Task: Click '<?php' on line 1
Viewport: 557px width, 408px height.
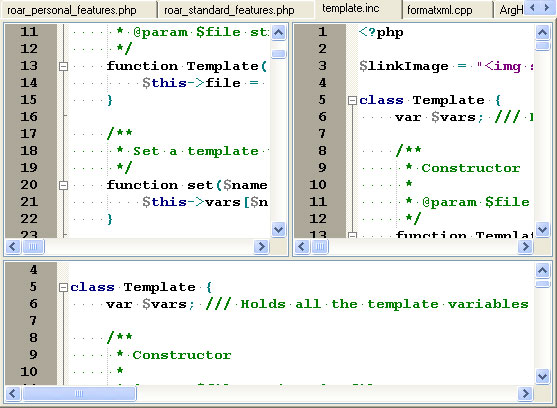Action: (x=381, y=33)
